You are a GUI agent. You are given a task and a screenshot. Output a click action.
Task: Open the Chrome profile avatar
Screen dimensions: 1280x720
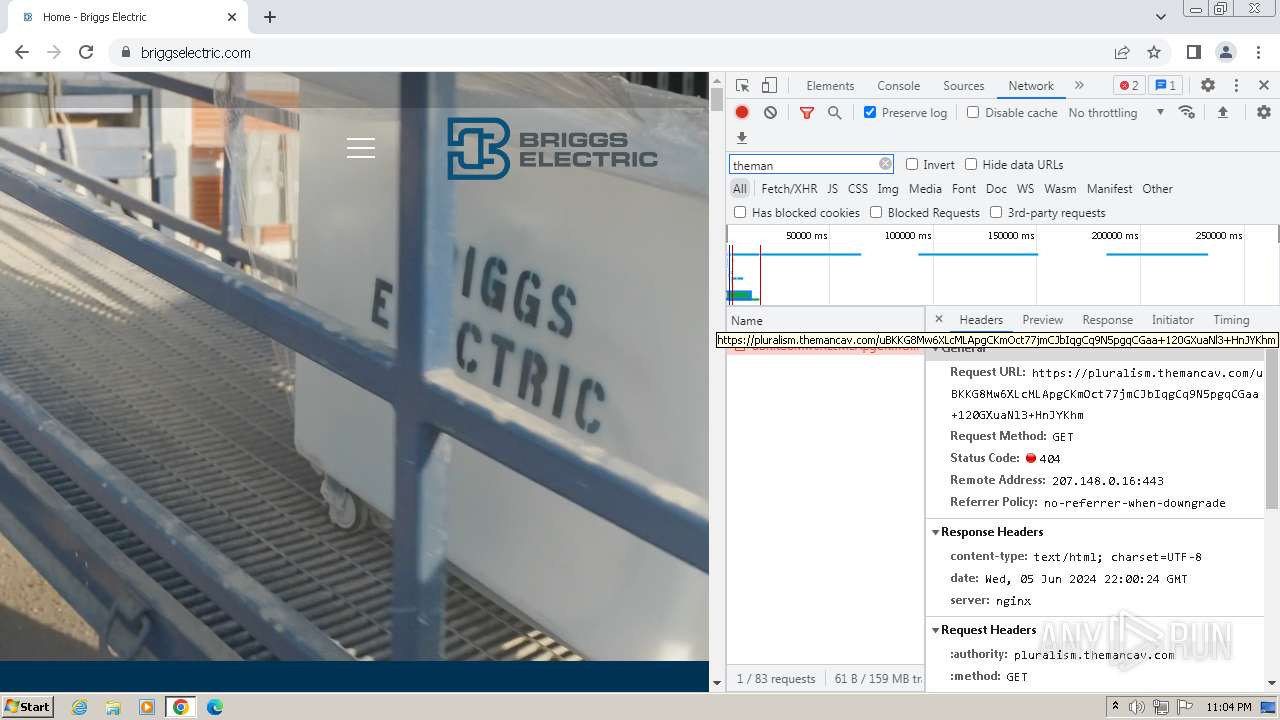click(x=1225, y=52)
